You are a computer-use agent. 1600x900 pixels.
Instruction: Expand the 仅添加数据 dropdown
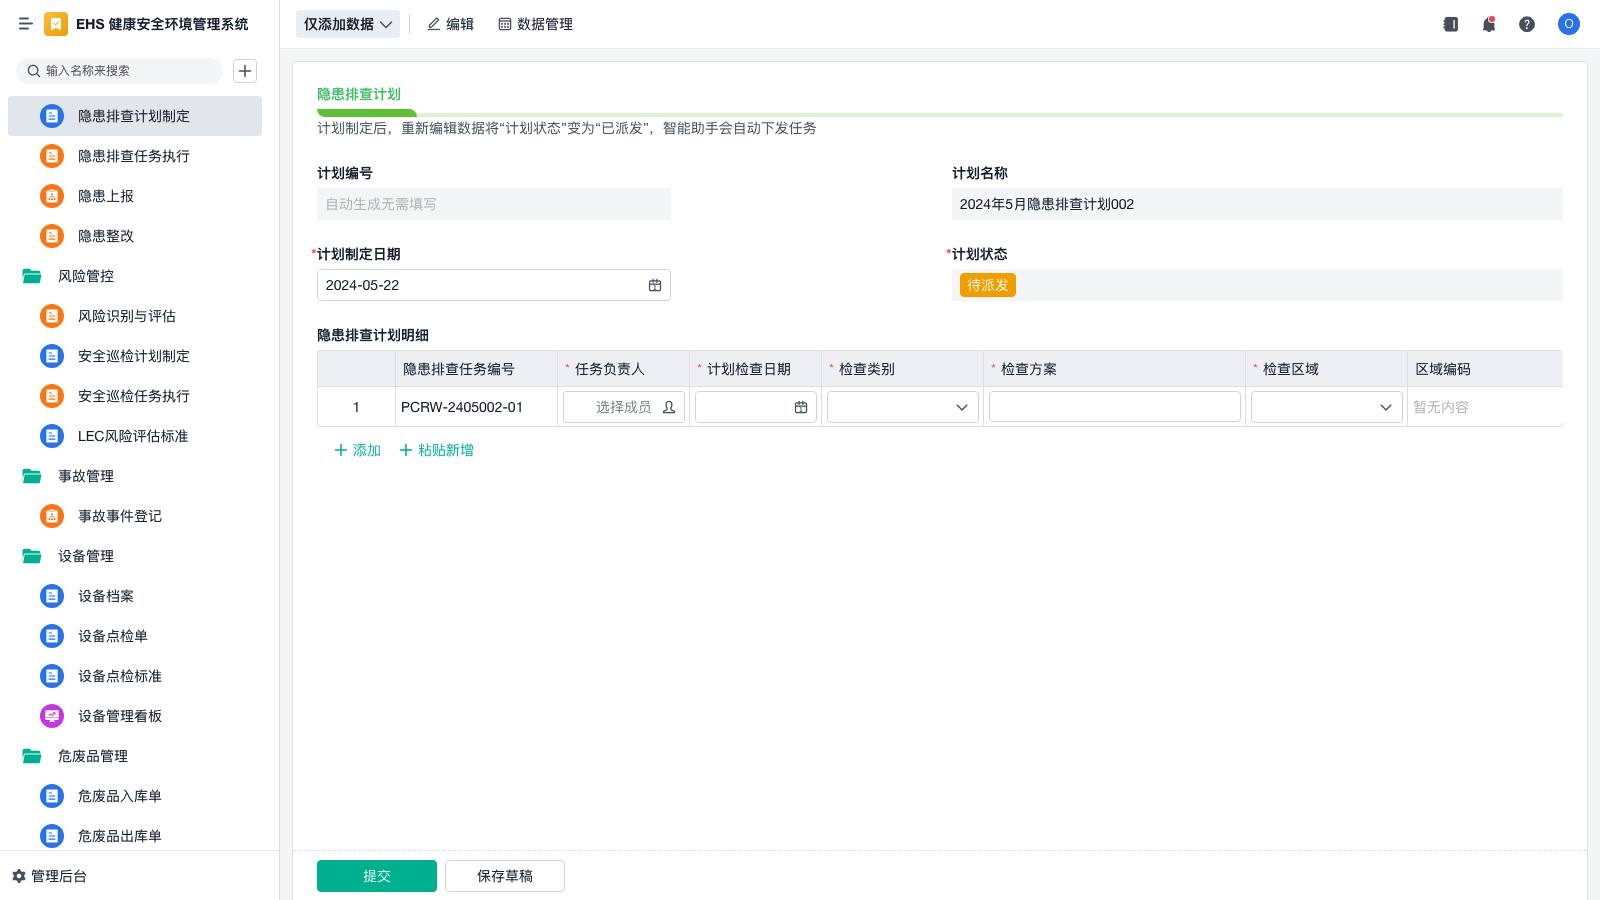tap(347, 24)
